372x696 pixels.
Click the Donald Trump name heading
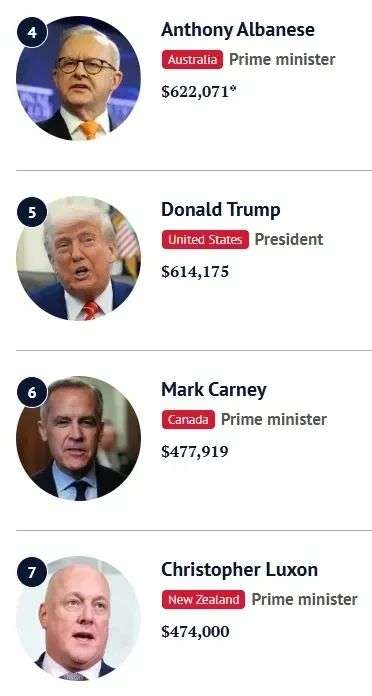pyautogui.click(x=221, y=210)
